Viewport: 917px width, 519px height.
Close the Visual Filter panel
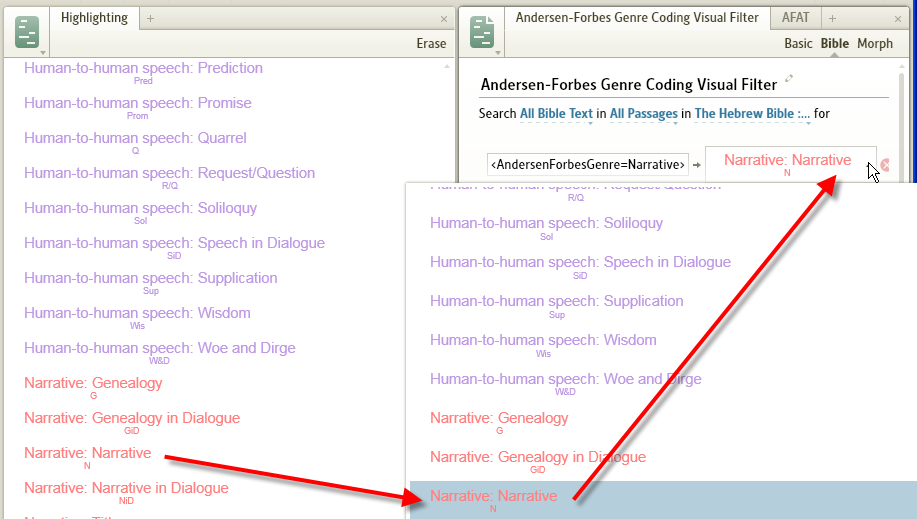pyautogui.click(x=898, y=19)
